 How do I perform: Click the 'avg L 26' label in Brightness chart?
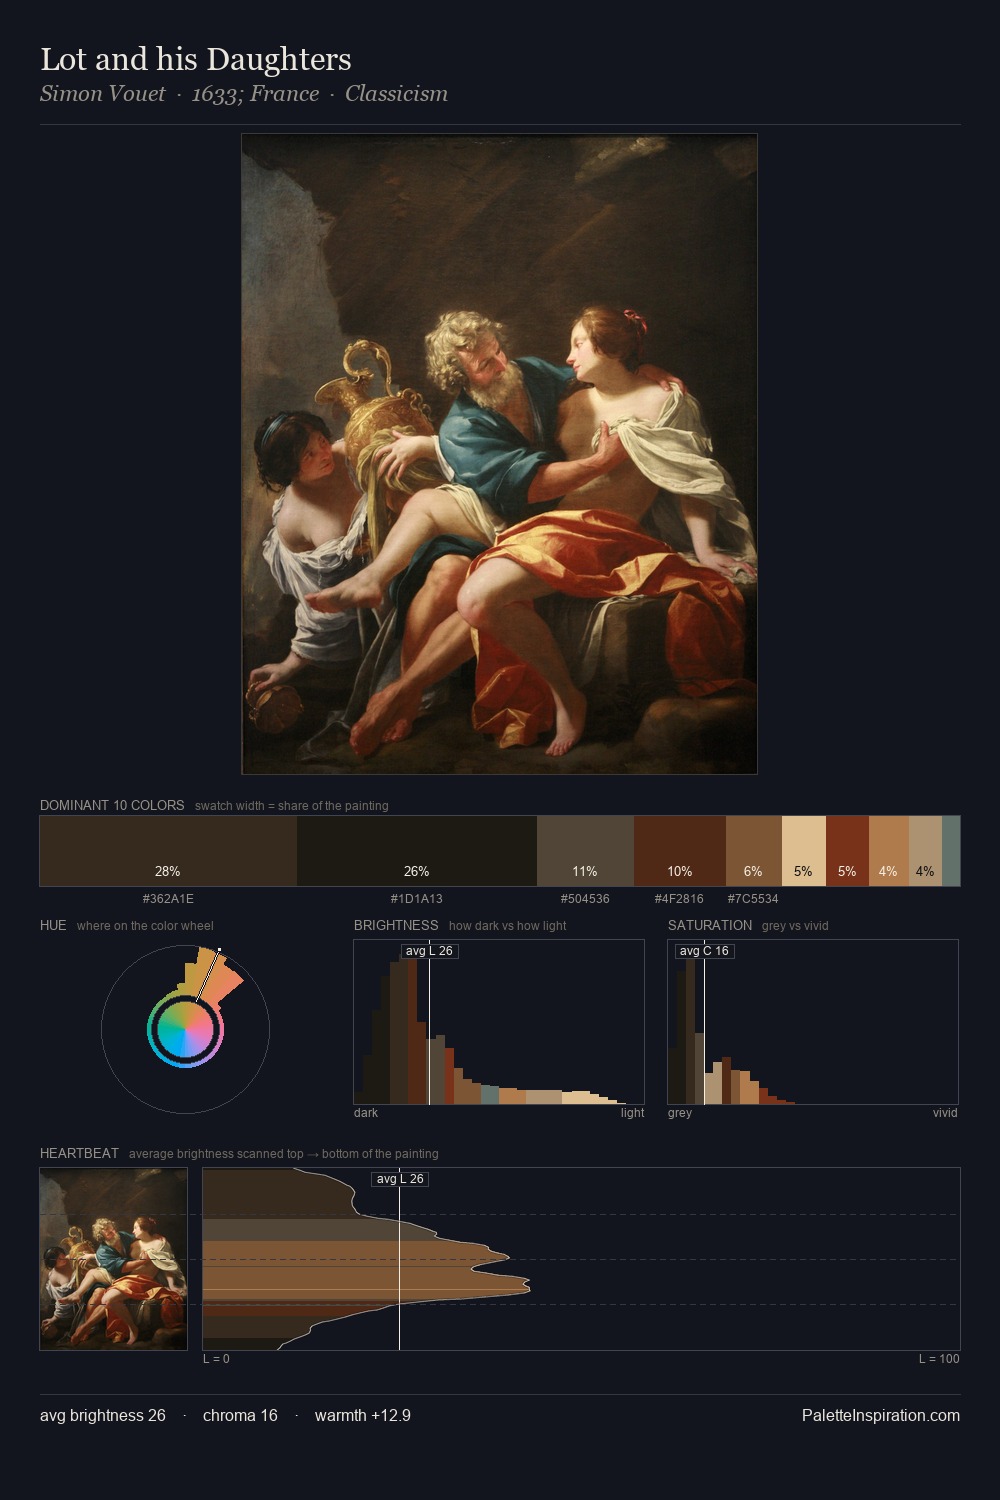pyautogui.click(x=429, y=951)
